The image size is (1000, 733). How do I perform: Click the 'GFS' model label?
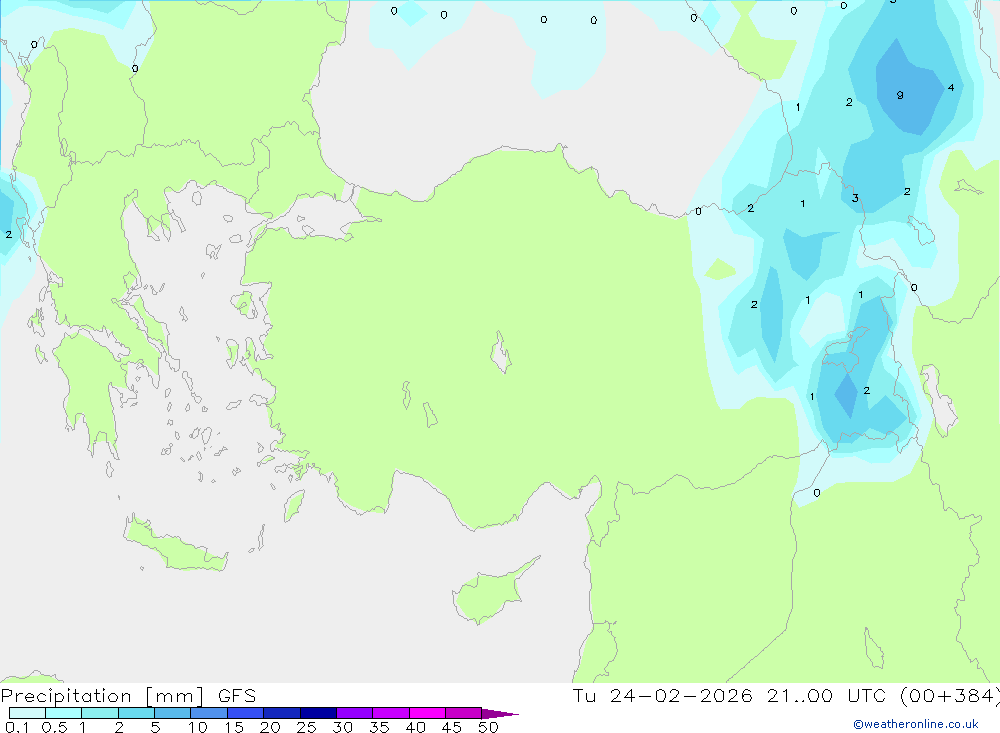click(237, 696)
